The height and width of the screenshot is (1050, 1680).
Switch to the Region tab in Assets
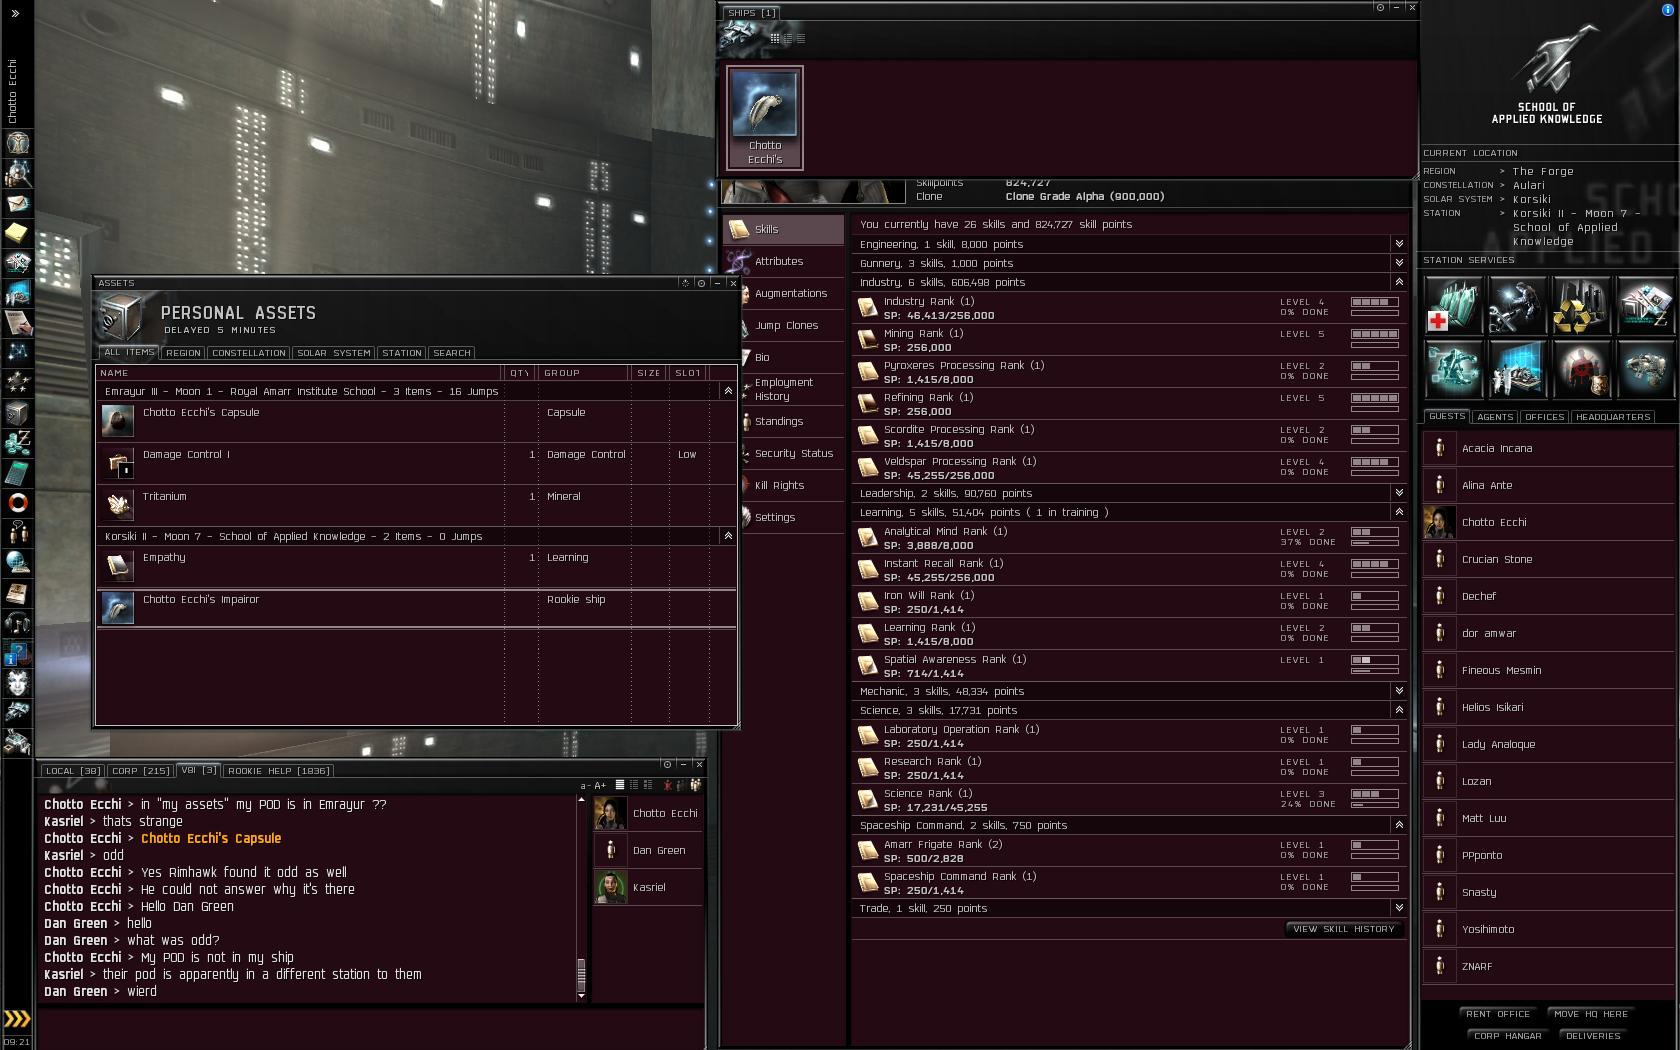tap(183, 353)
